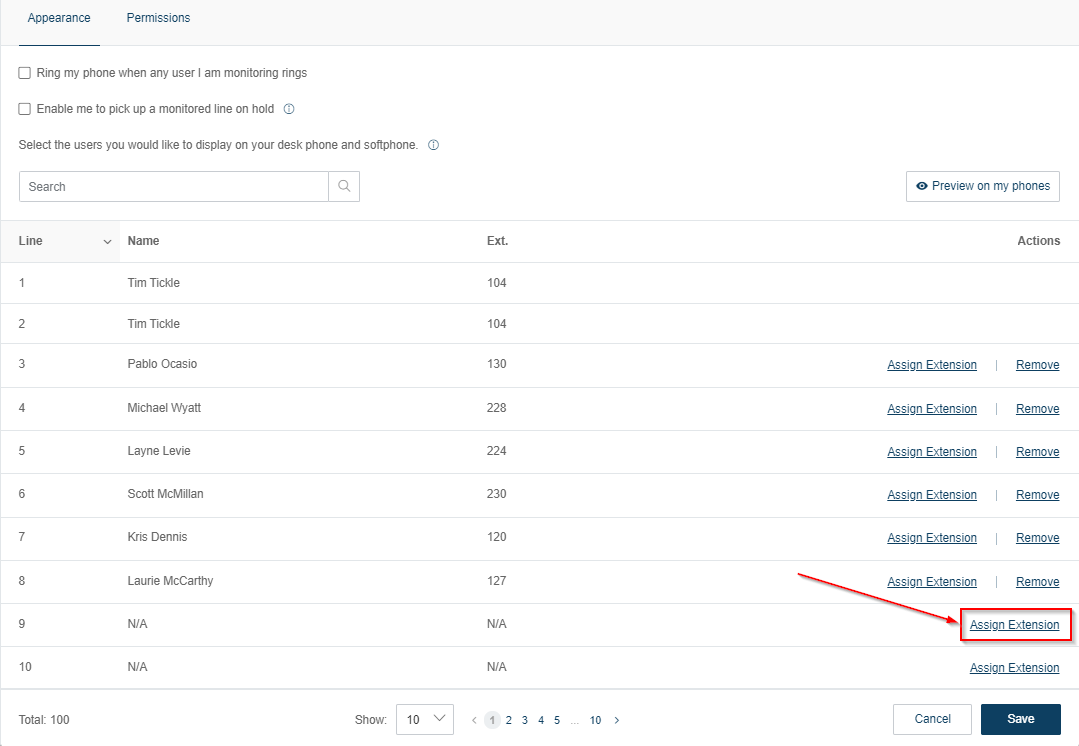Switch to the Permissions tab
Screen dimensions: 1079x746
click(x=158, y=18)
